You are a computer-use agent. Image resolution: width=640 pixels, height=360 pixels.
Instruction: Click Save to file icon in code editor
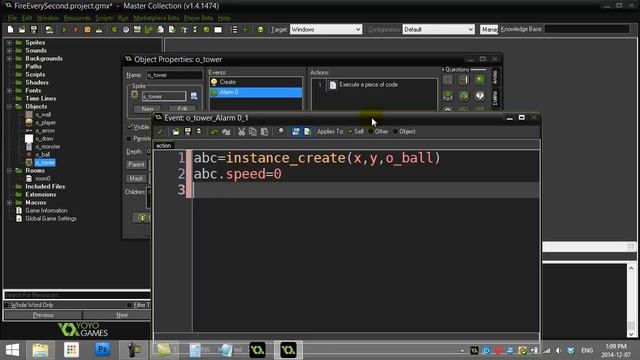point(188,131)
